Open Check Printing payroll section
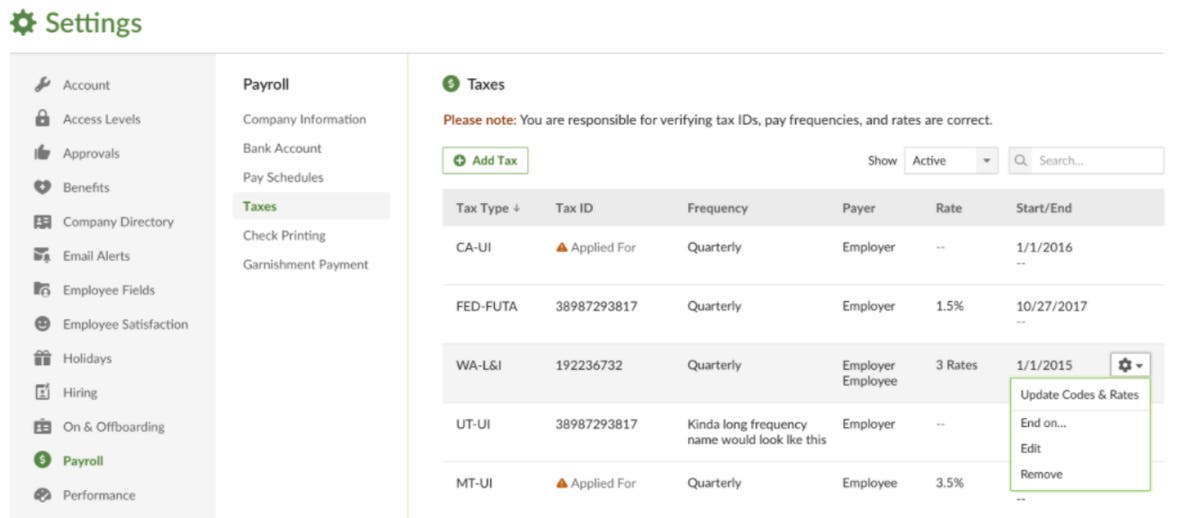Image resolution: width=1200 pixels, height=518 pixels. tap(284, 236)
